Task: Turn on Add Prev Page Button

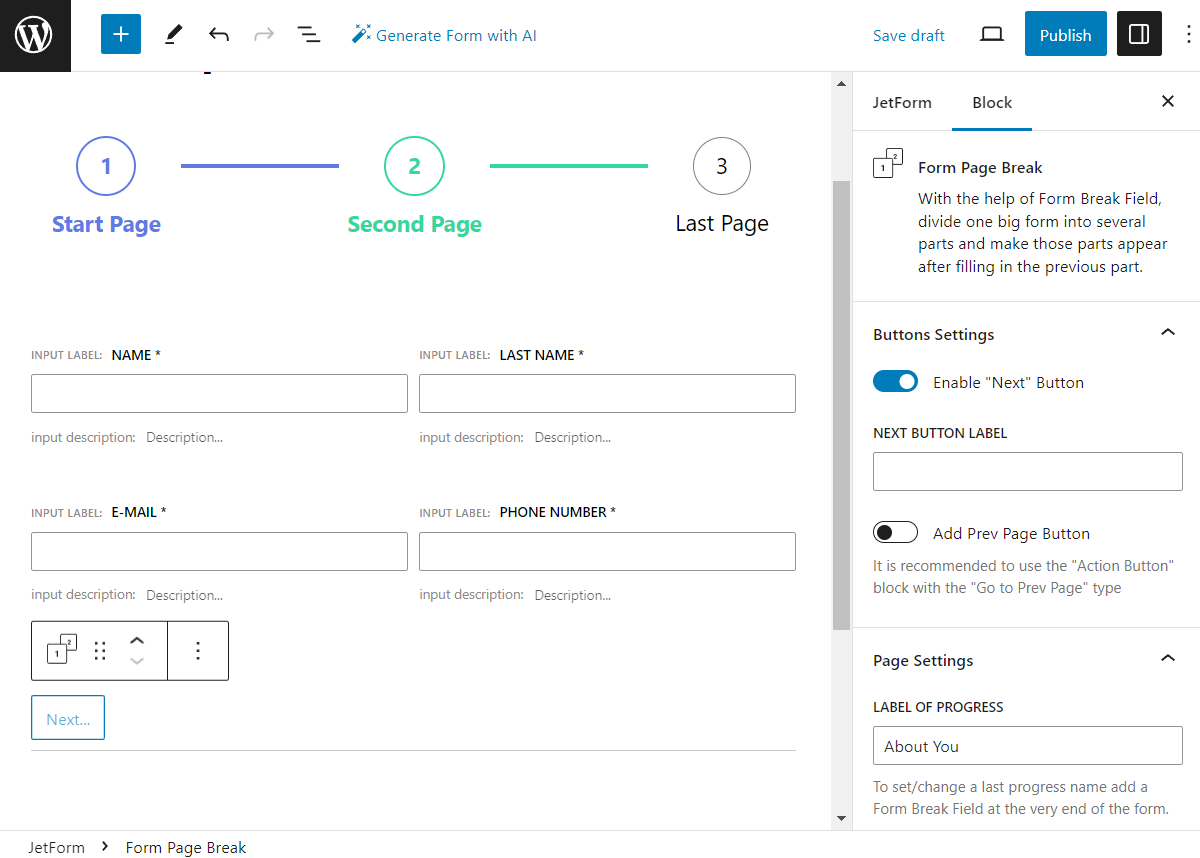Action: point(895,531)
